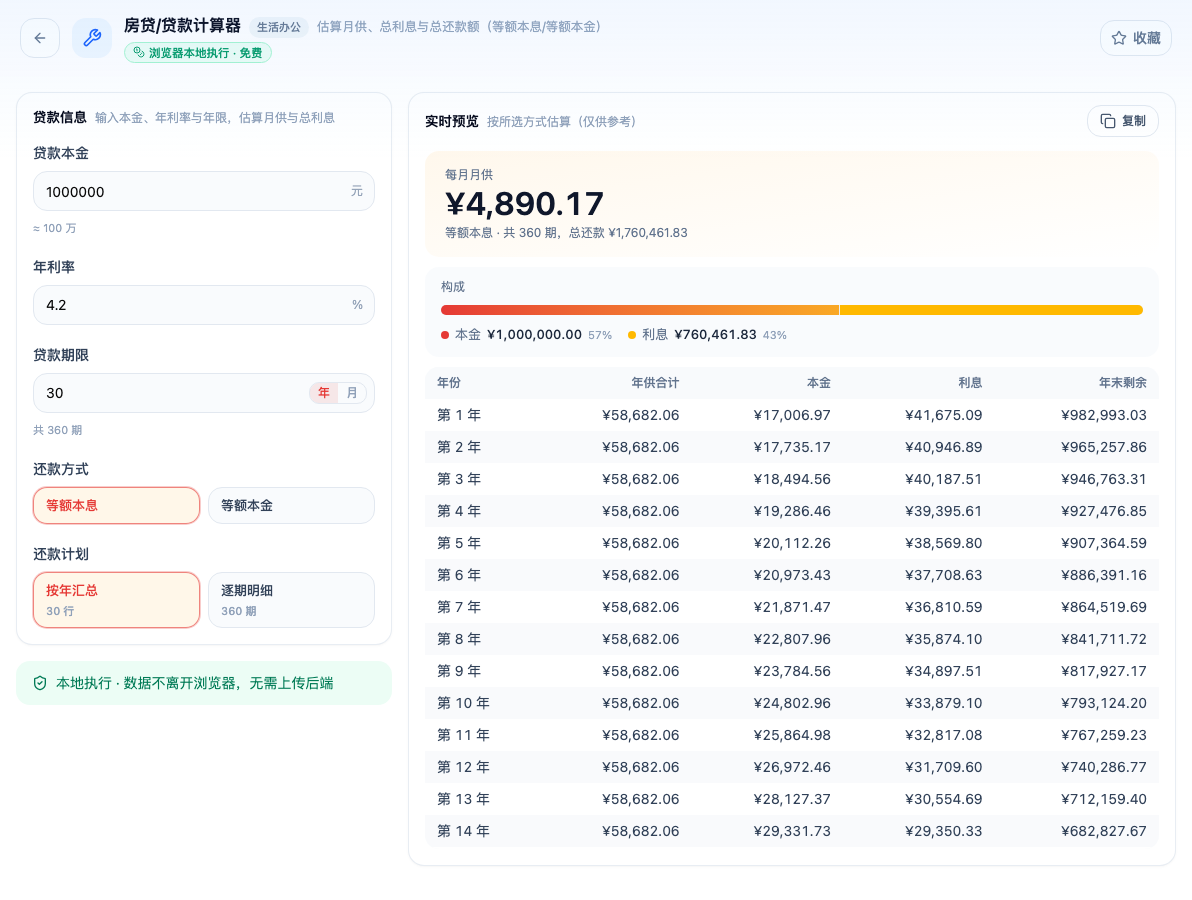Click interest ¥36,810.59 in year 7
This screenshot has width=1192, height=900.
click(943, 607)
